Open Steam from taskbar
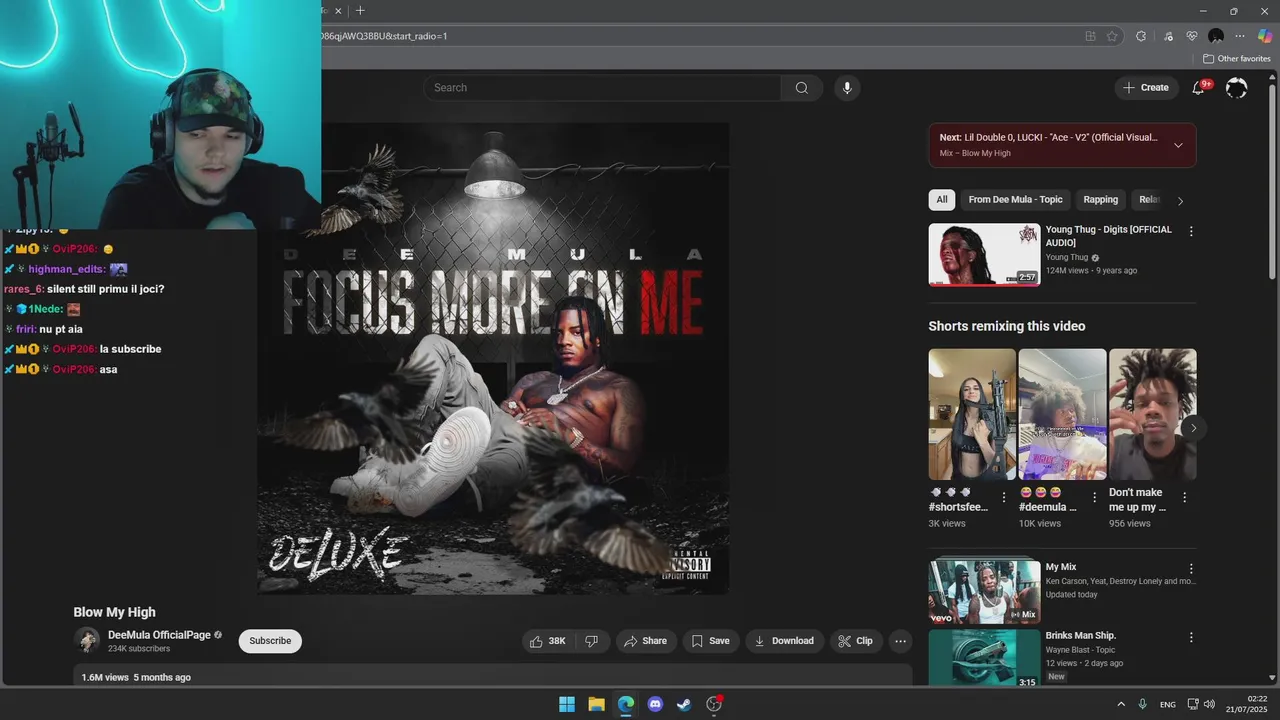1280x720 pixels. [684, 704]
